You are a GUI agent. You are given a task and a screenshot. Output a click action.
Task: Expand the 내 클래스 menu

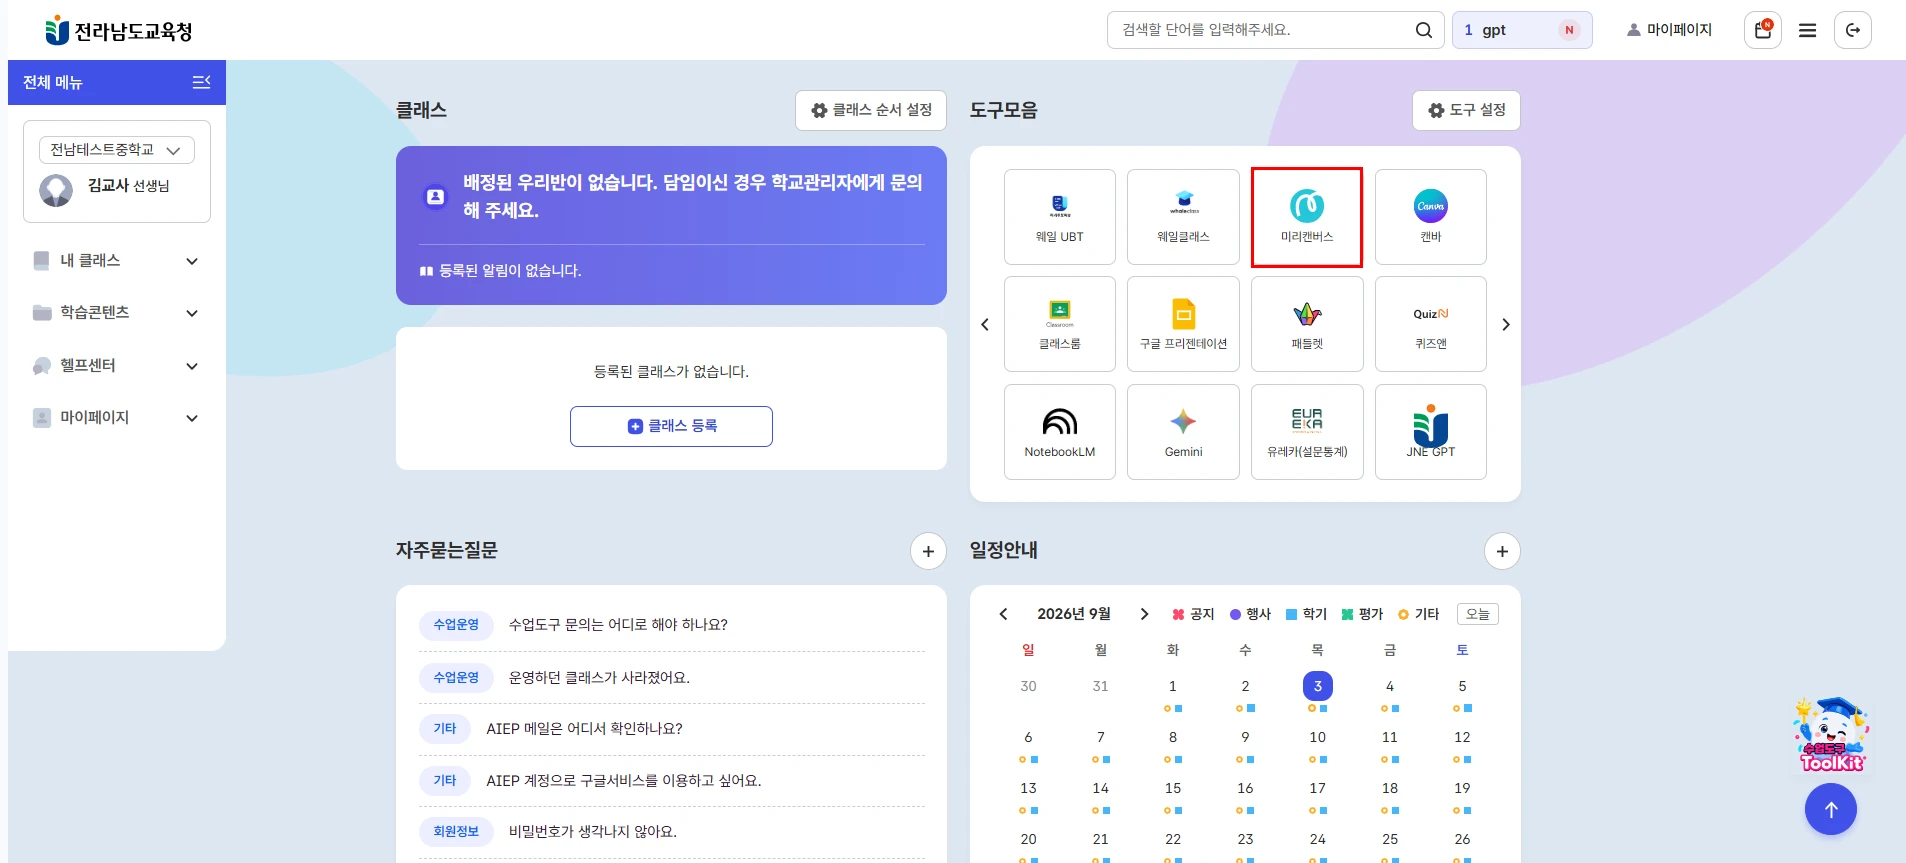117,260
